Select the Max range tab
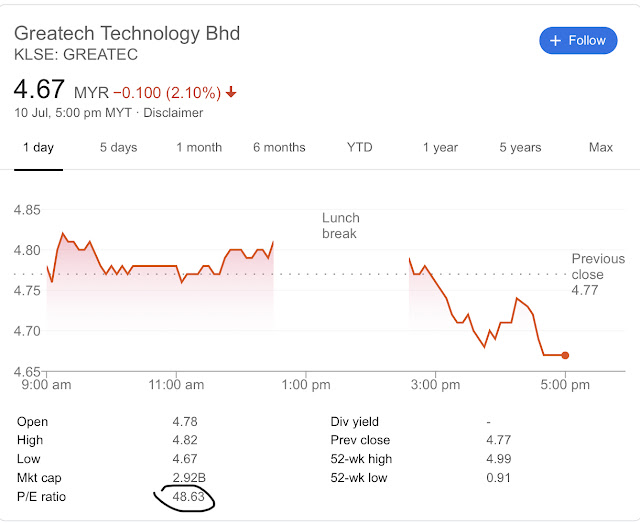The image size is (640, 523). (x=601, y=147)
